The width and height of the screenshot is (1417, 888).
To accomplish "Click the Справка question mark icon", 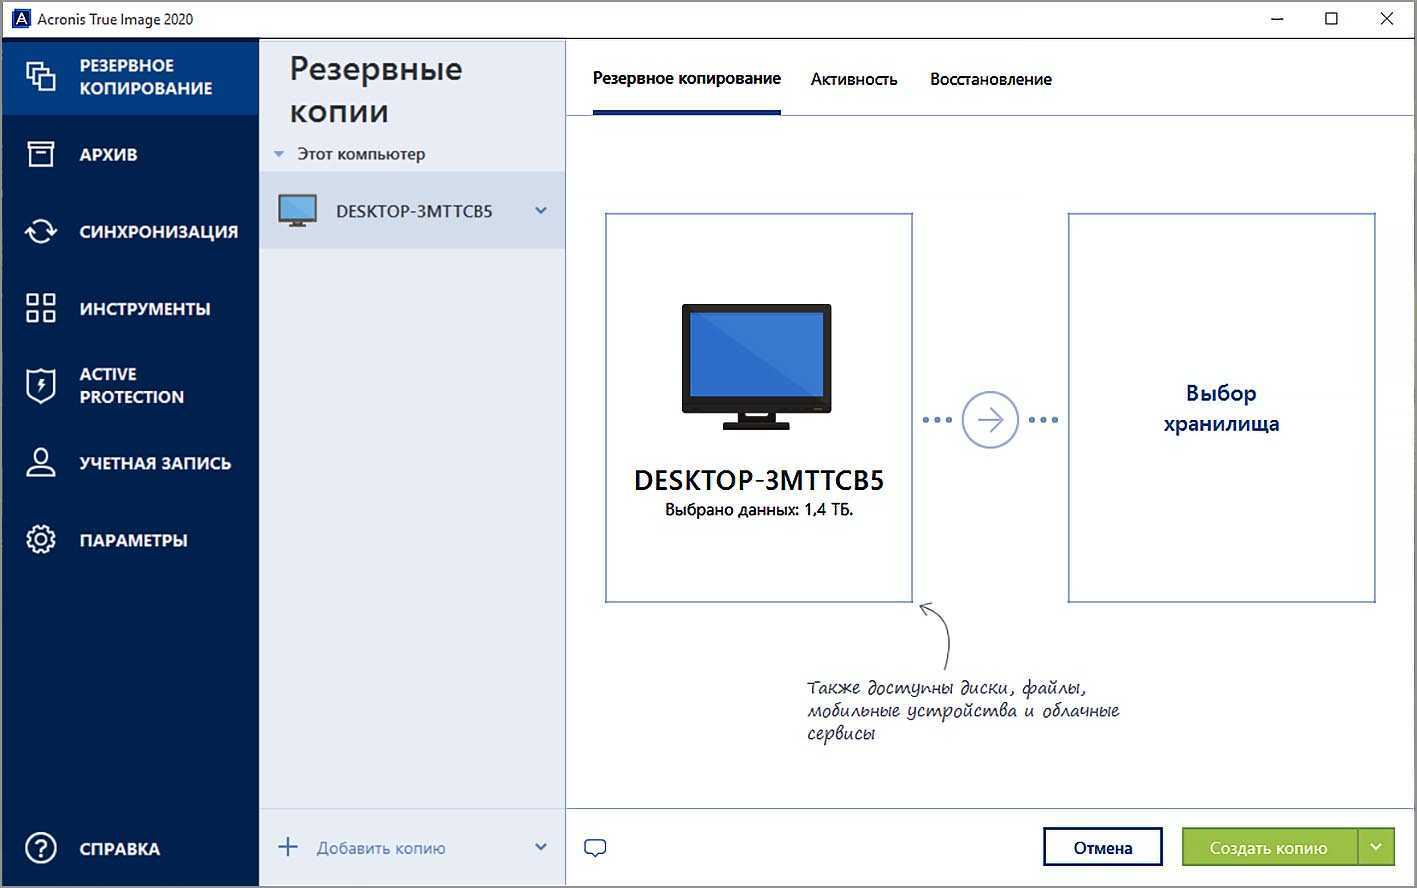I will point(41,848).
